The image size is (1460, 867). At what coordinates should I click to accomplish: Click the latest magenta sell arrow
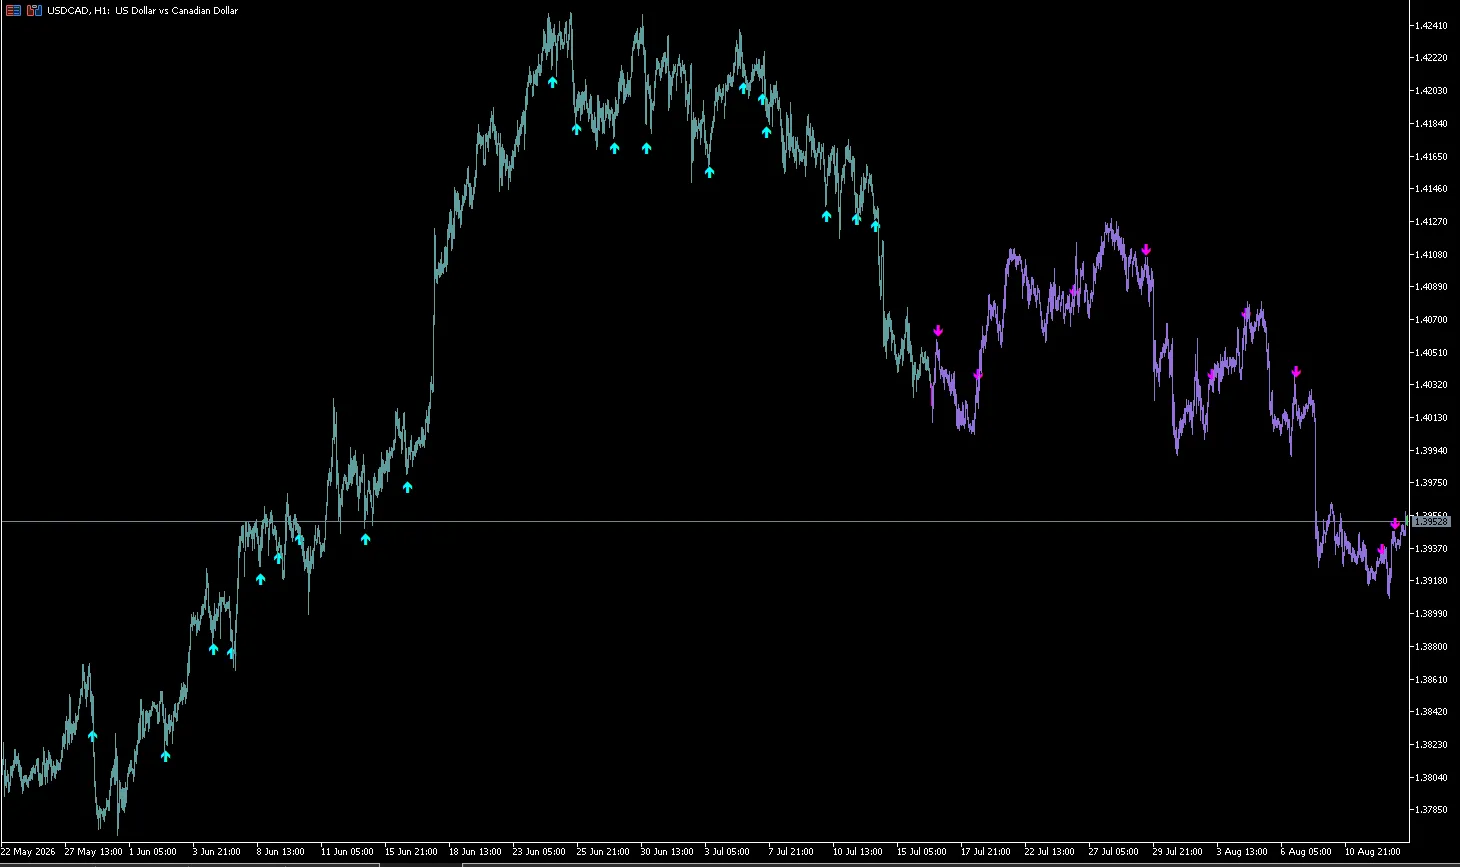click(x=1395, y=523)
